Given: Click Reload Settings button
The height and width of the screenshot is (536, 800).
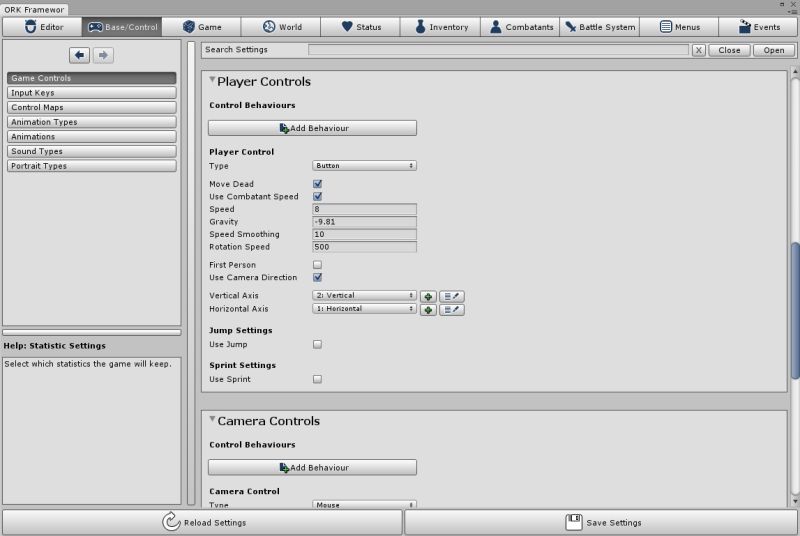Looking at the screenshot, I should tap(203, 522).
